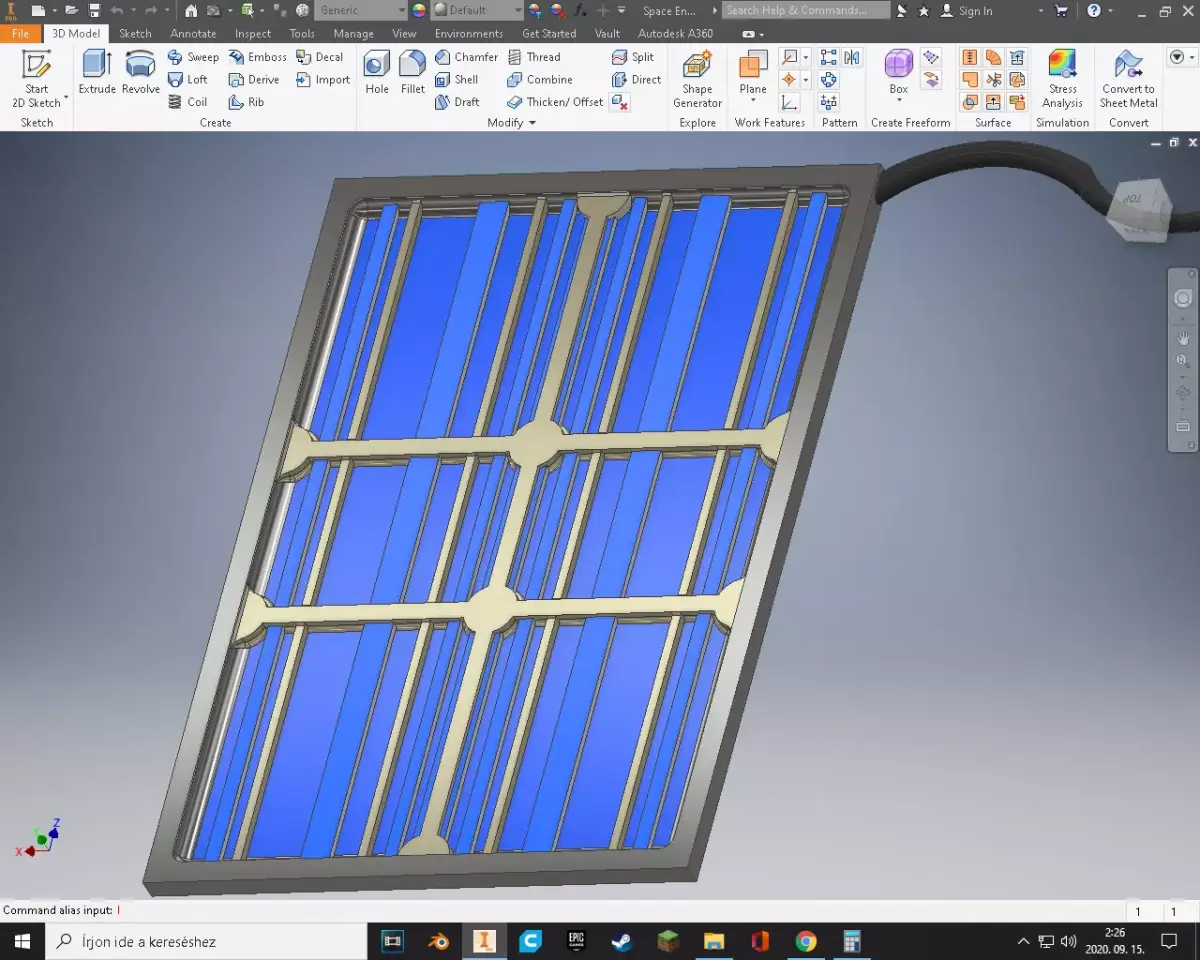The image size is (1200, 960).
Task: Open Google Chrome from the taskbar
Action: tap(806, 941)
